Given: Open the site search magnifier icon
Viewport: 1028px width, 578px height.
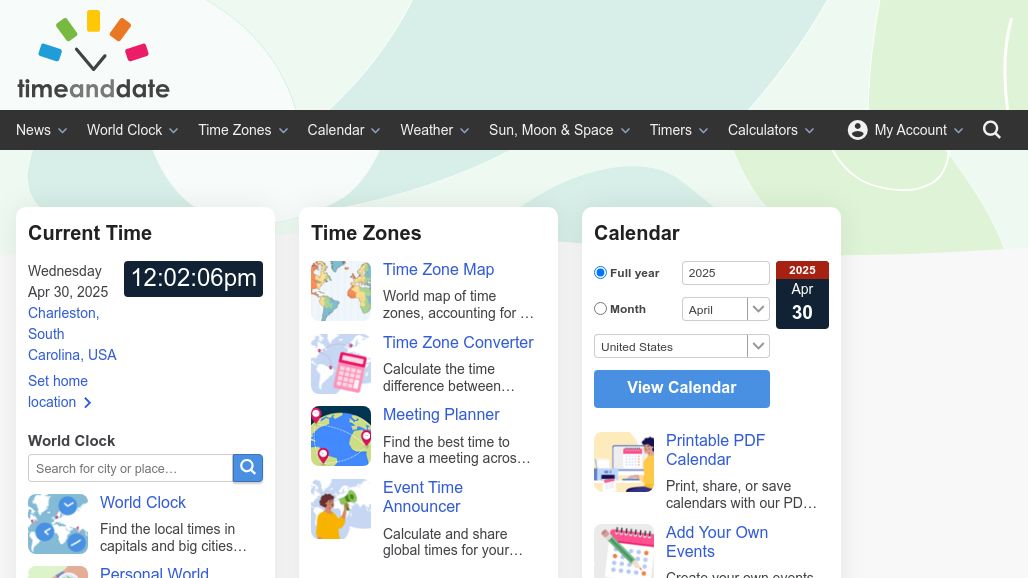Looking at the screenshot, I should pos(991,130).
